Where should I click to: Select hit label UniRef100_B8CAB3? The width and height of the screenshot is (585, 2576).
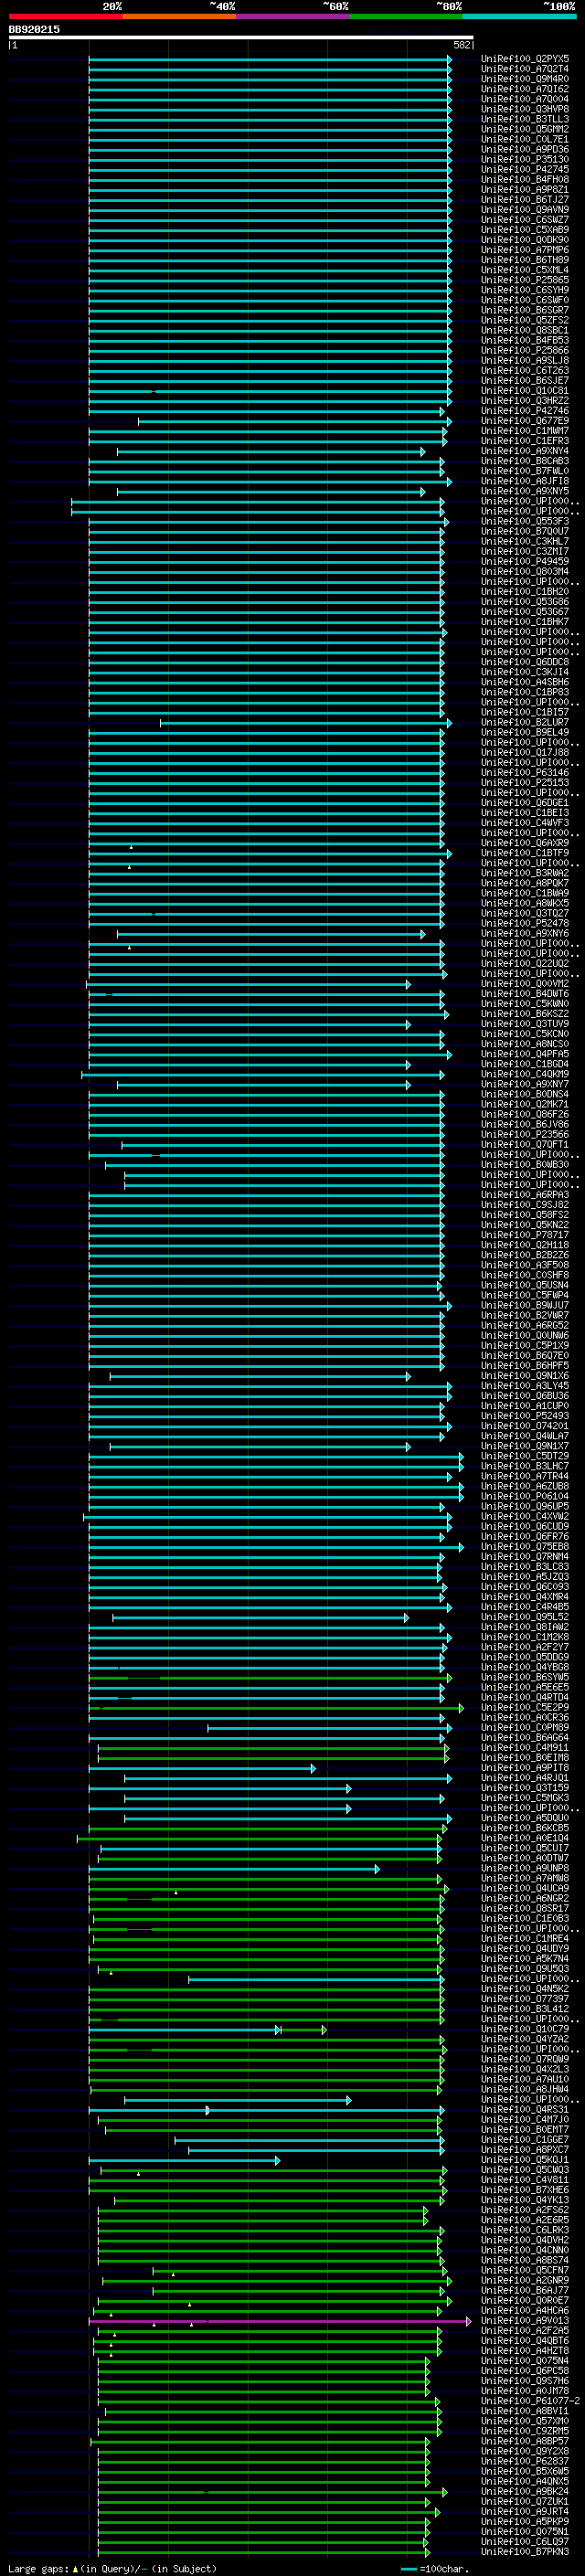coord(525,461)
